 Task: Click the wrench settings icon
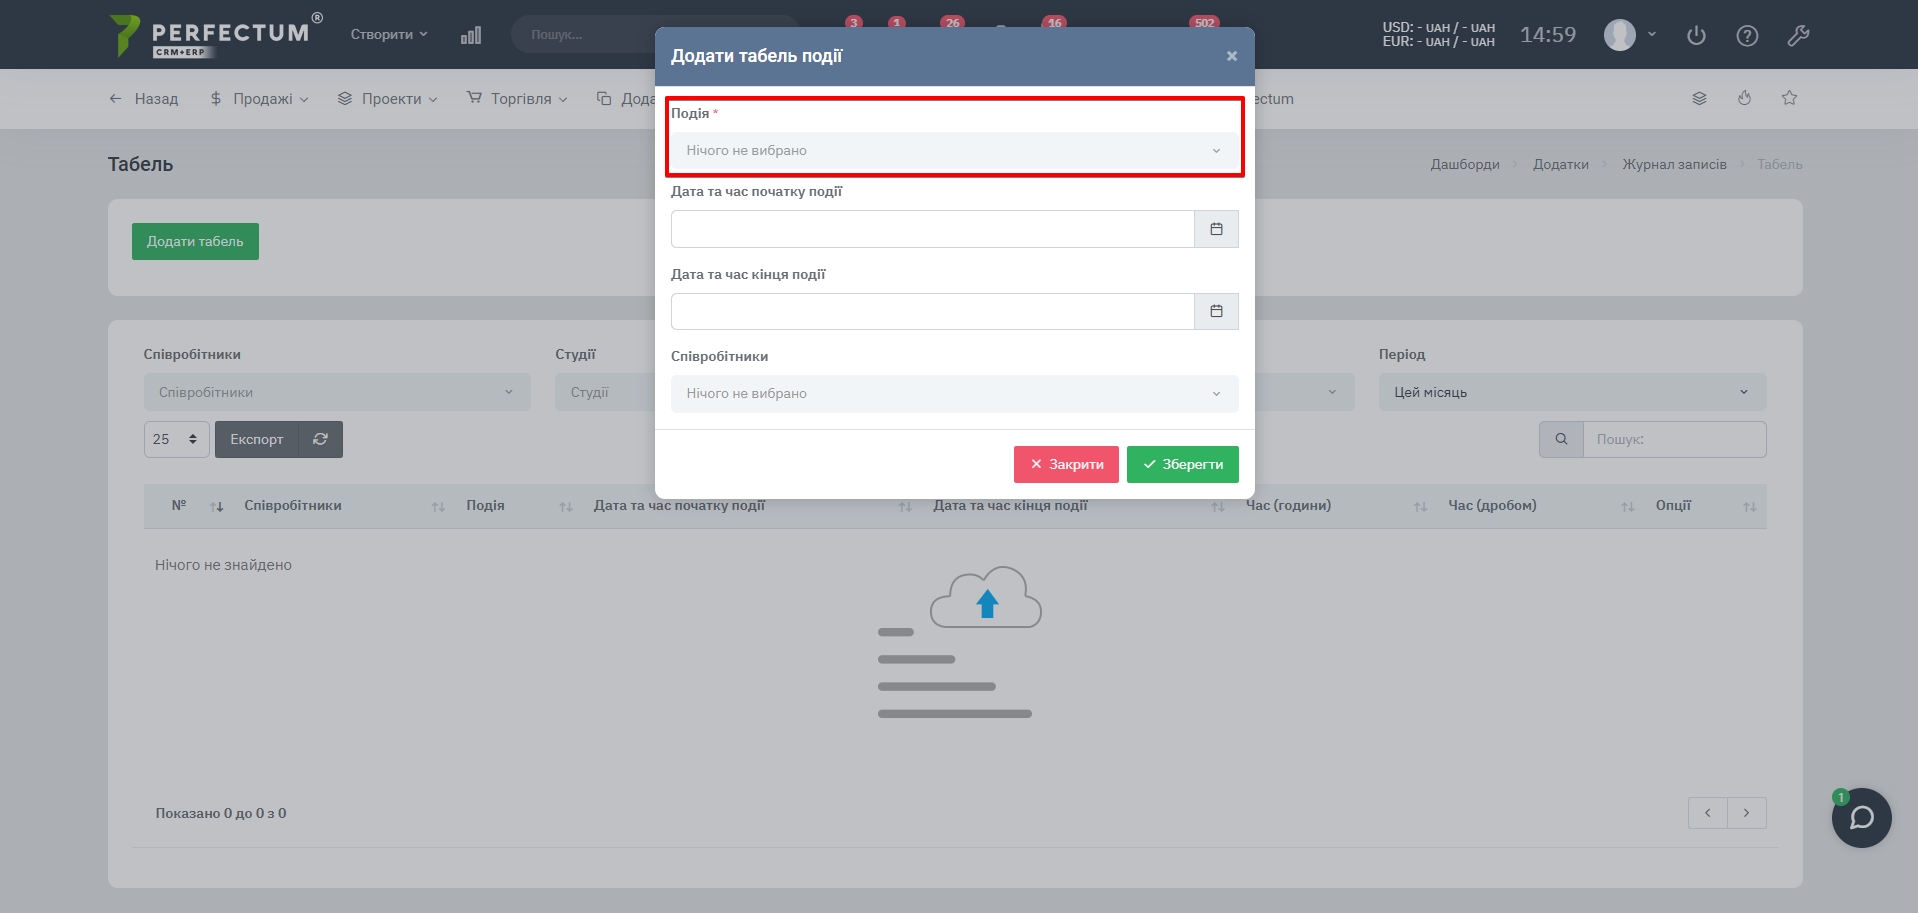pos(1798,36)
